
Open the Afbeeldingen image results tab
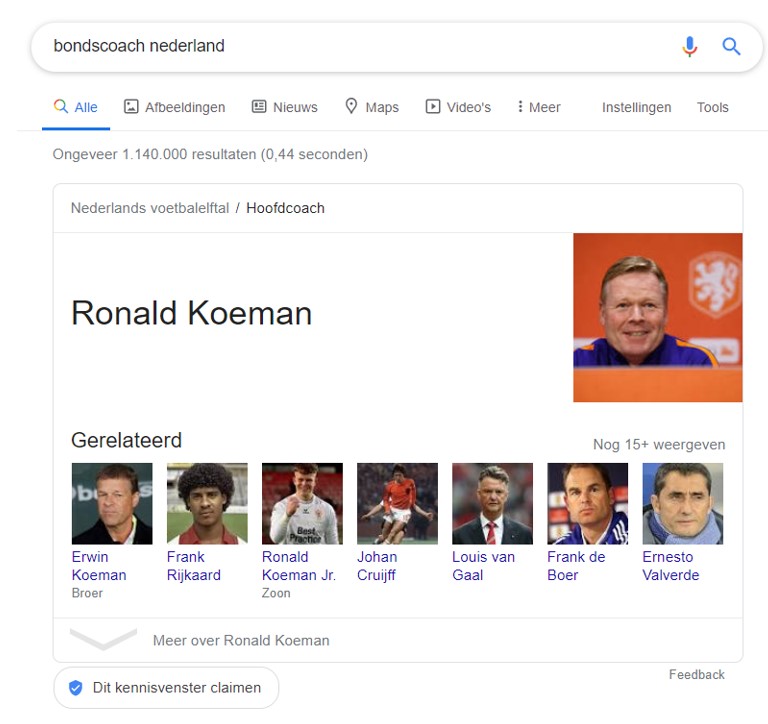point(174,107)
